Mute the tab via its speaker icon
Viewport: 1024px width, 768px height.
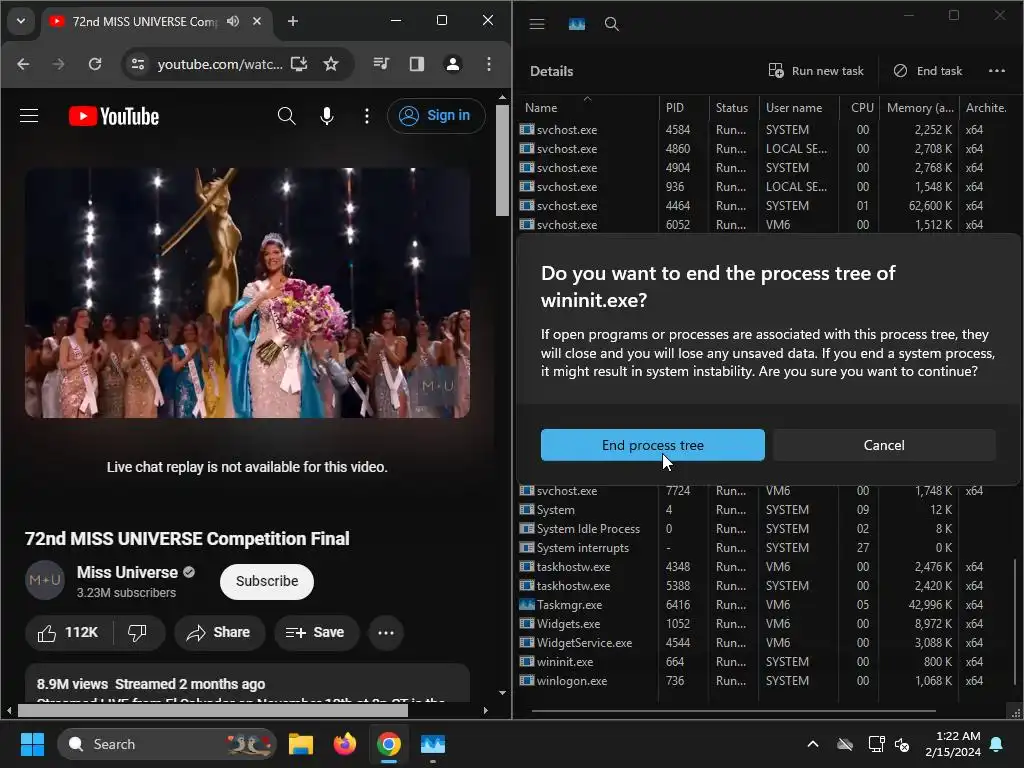[233, 21]
